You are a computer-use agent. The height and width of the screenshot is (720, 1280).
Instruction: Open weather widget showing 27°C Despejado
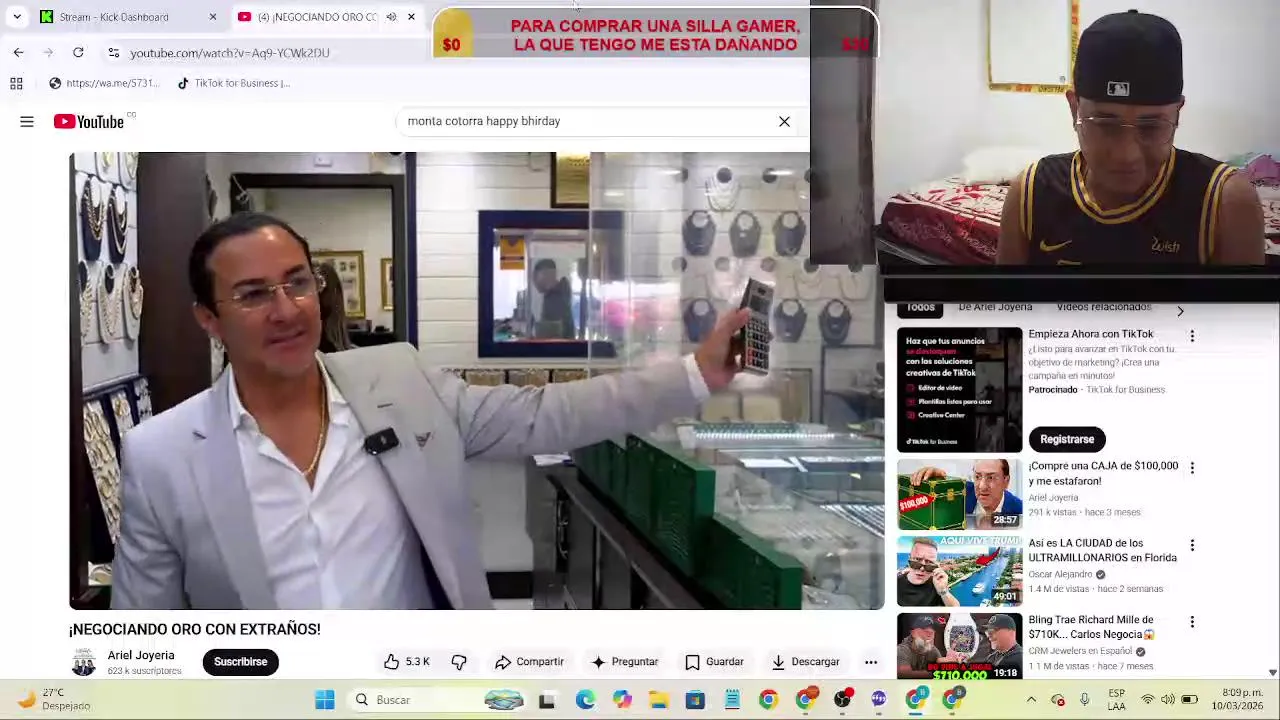point(55,699)
